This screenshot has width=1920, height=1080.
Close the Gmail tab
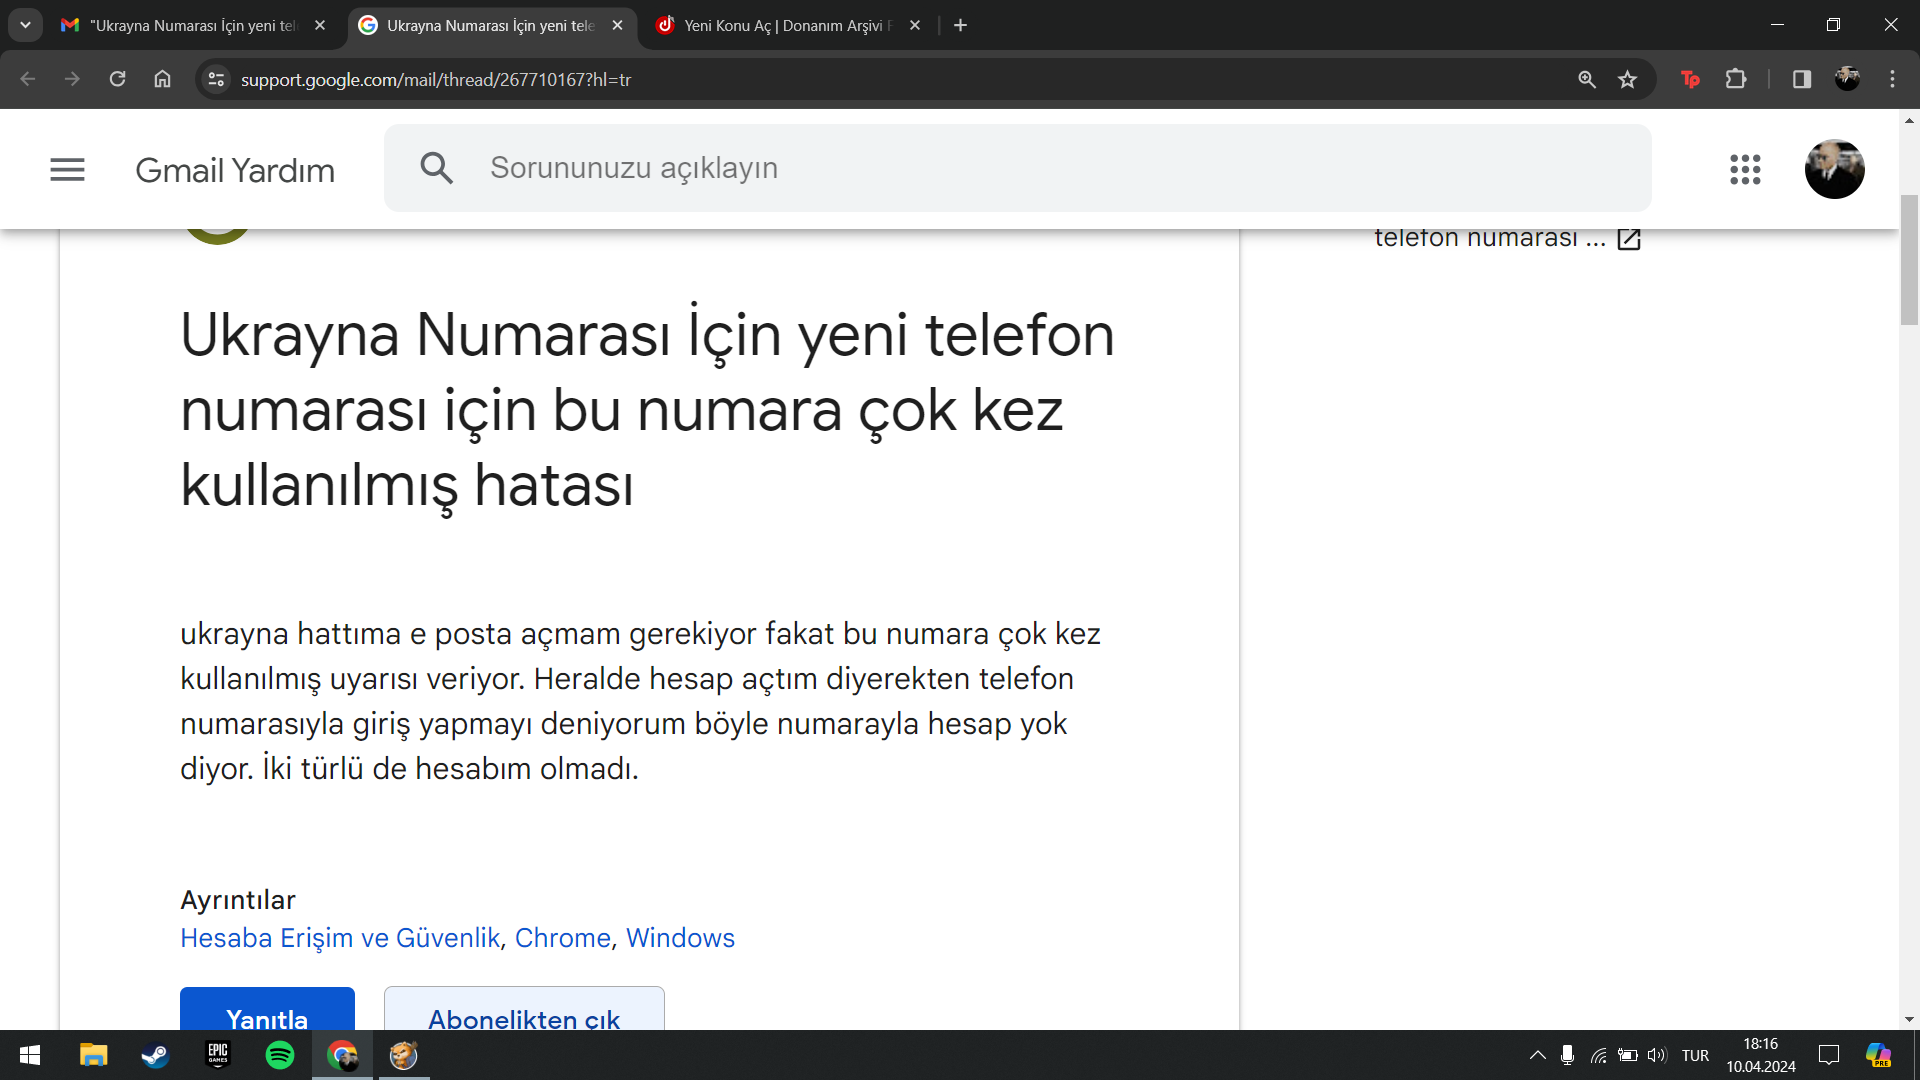(320, 25)
